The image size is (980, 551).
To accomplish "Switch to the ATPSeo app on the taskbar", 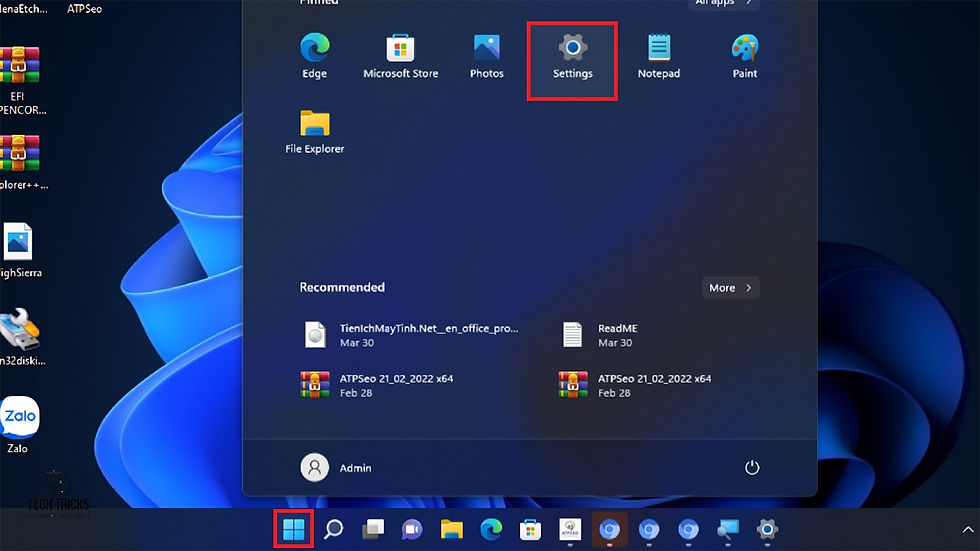I will click(x=570, y=530).
